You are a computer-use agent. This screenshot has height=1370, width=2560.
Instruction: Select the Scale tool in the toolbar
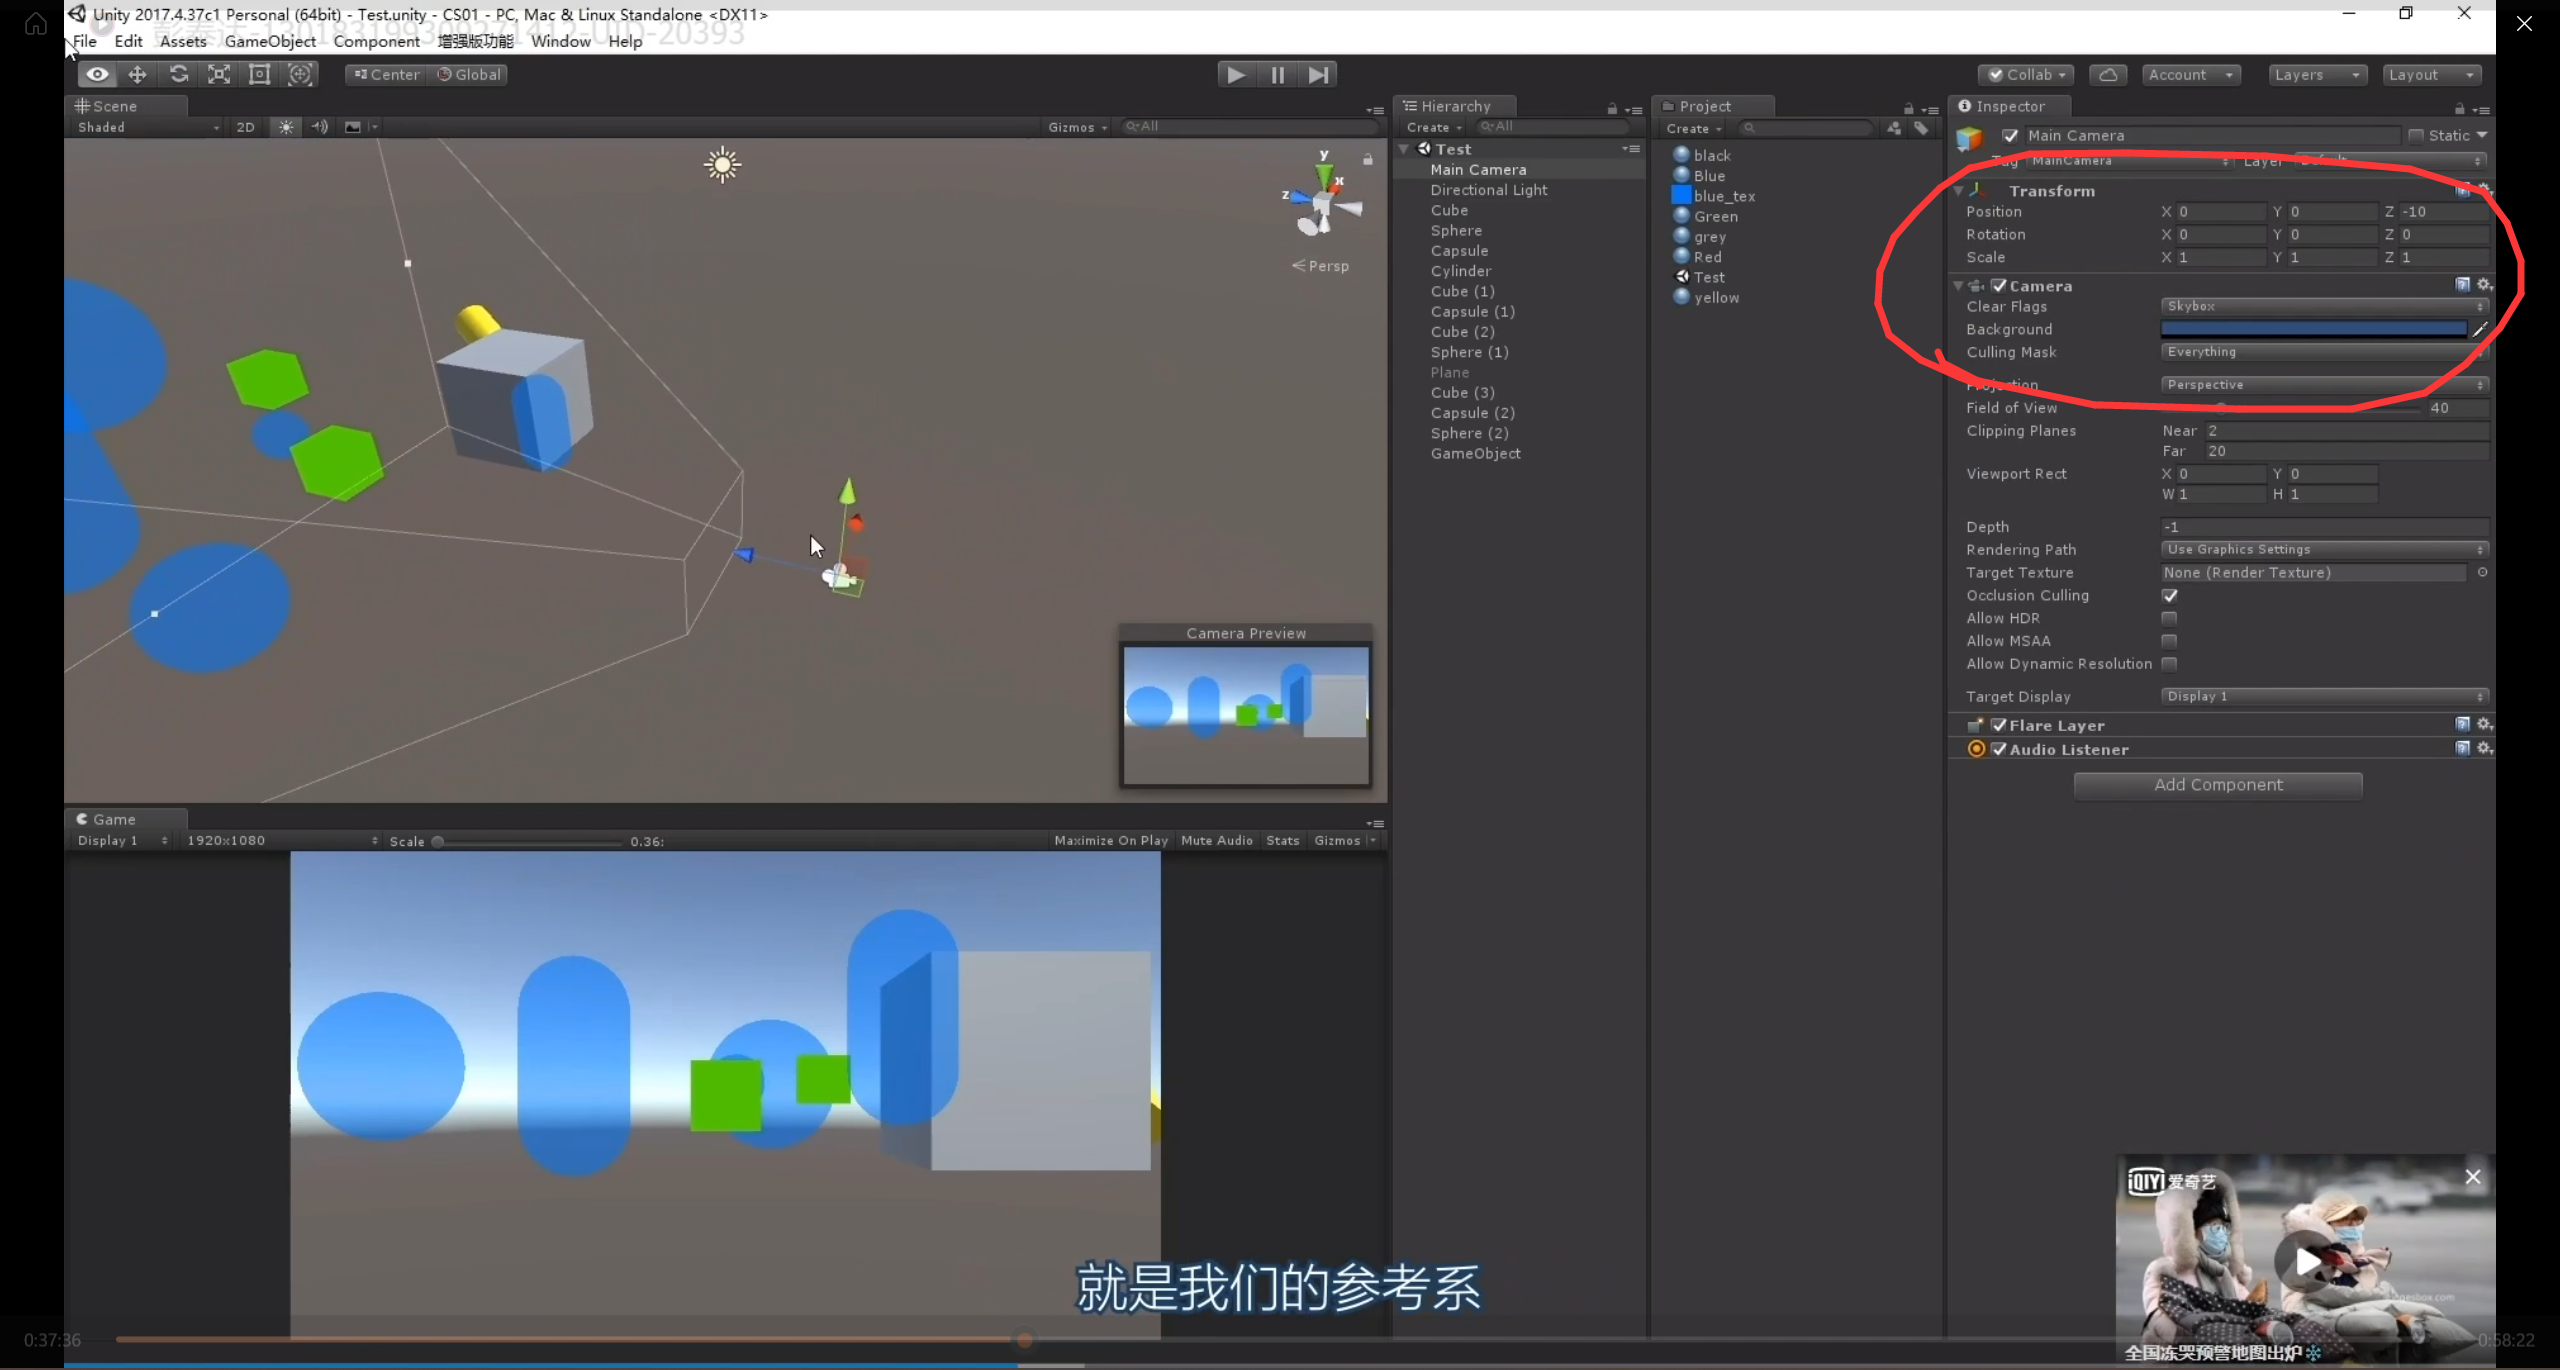pyautogui.click(x=219, y=75)
